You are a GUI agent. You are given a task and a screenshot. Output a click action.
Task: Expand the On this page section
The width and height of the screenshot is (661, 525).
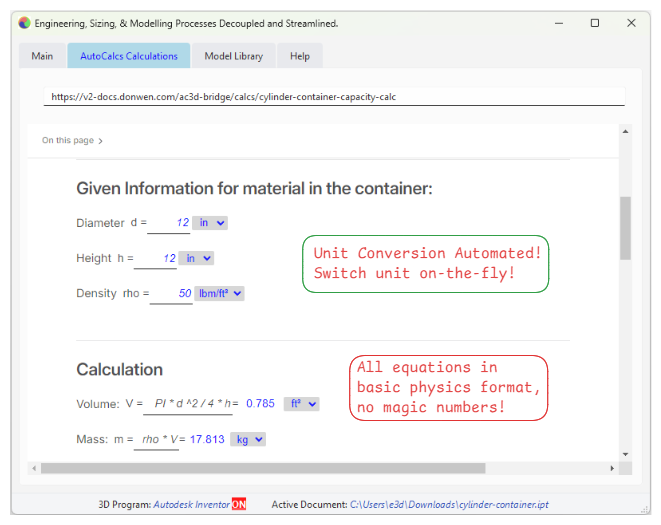coord(72,140)
